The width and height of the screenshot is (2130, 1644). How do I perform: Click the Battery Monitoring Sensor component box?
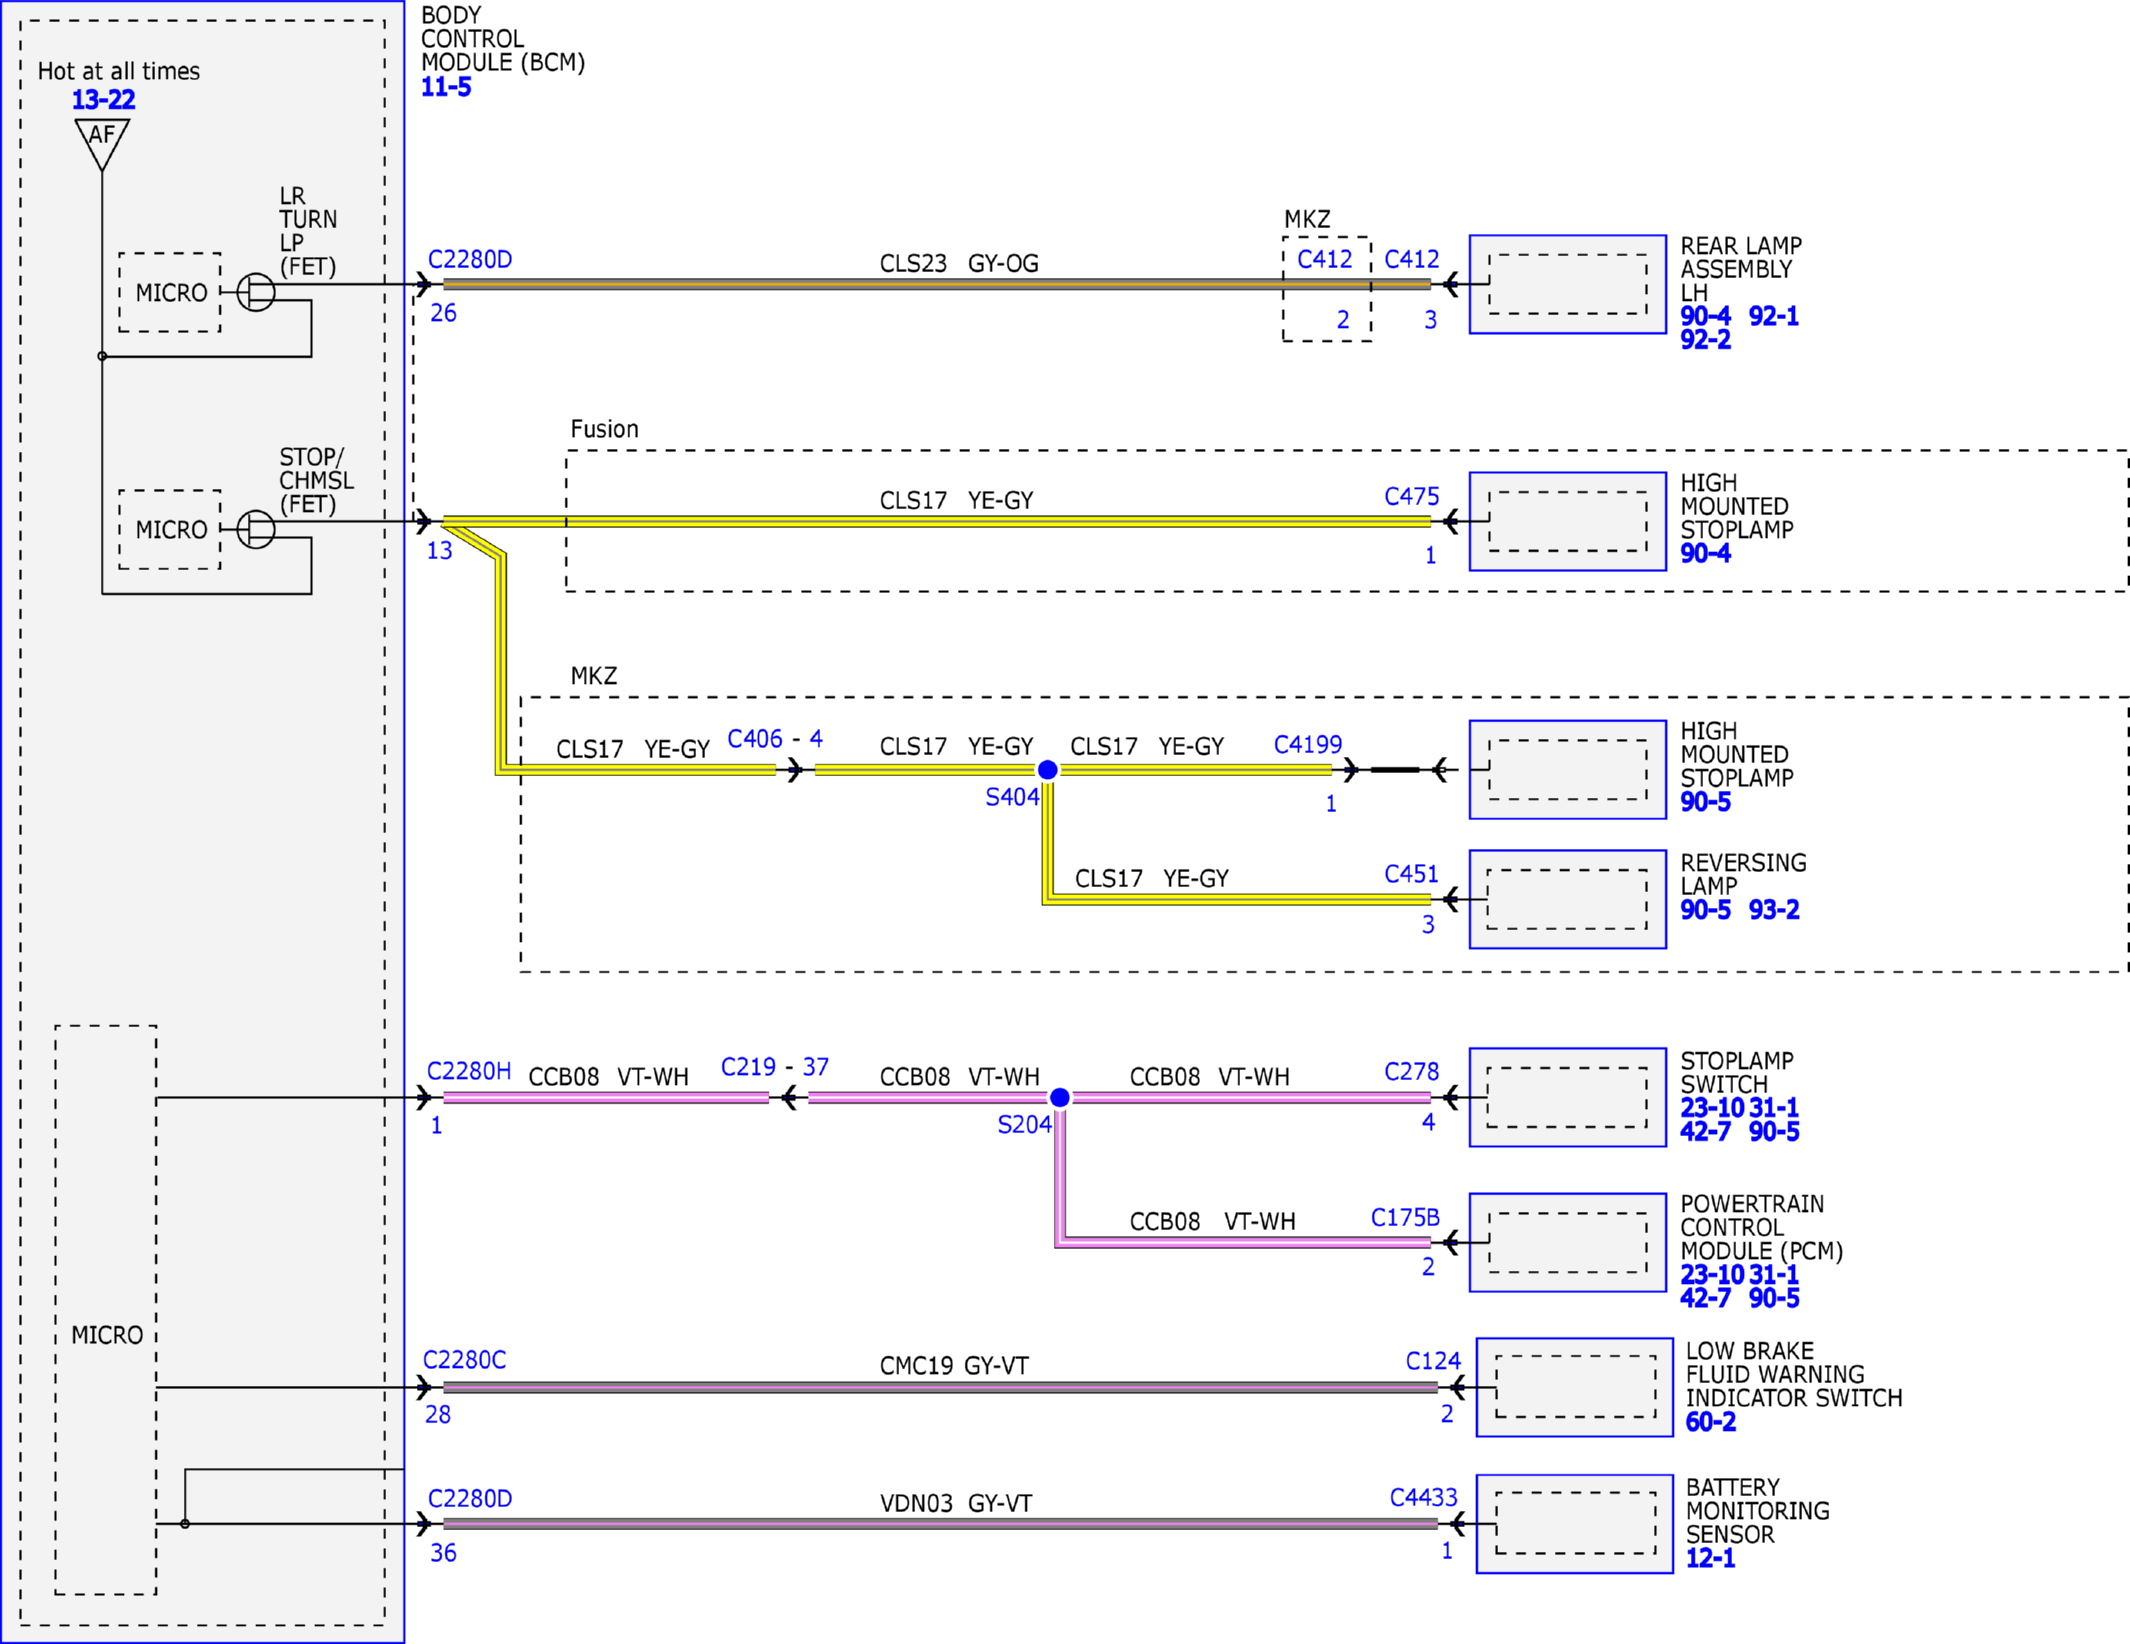pyautogui.click(x=1574, y=1524)
